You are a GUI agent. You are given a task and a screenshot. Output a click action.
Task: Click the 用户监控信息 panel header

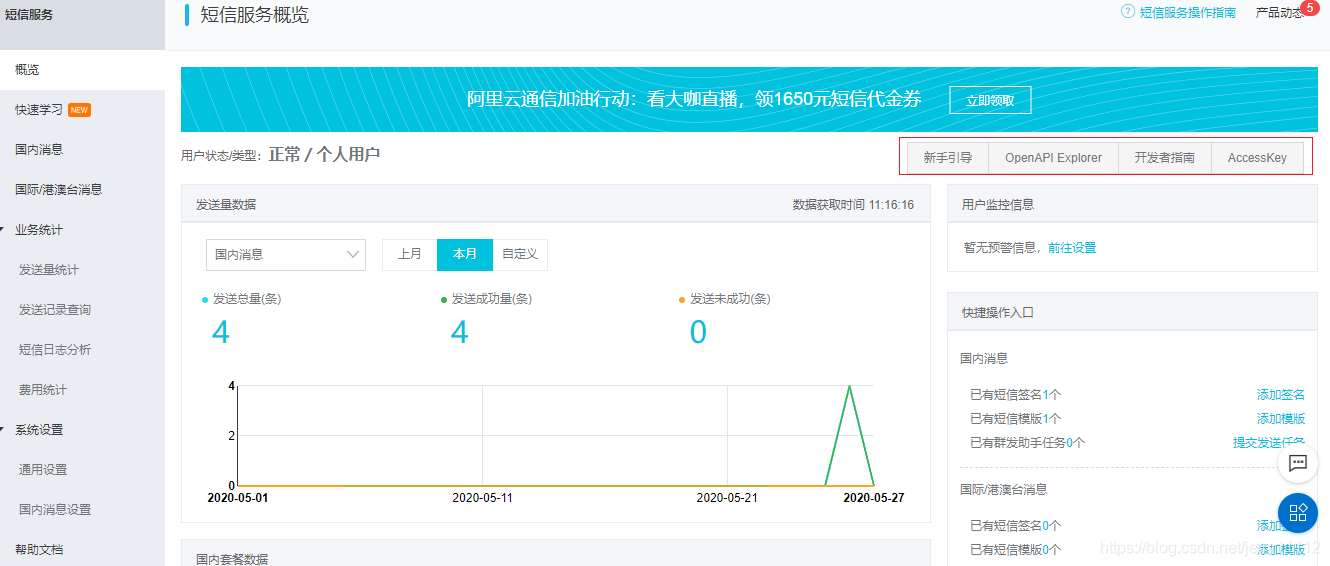1132,204
